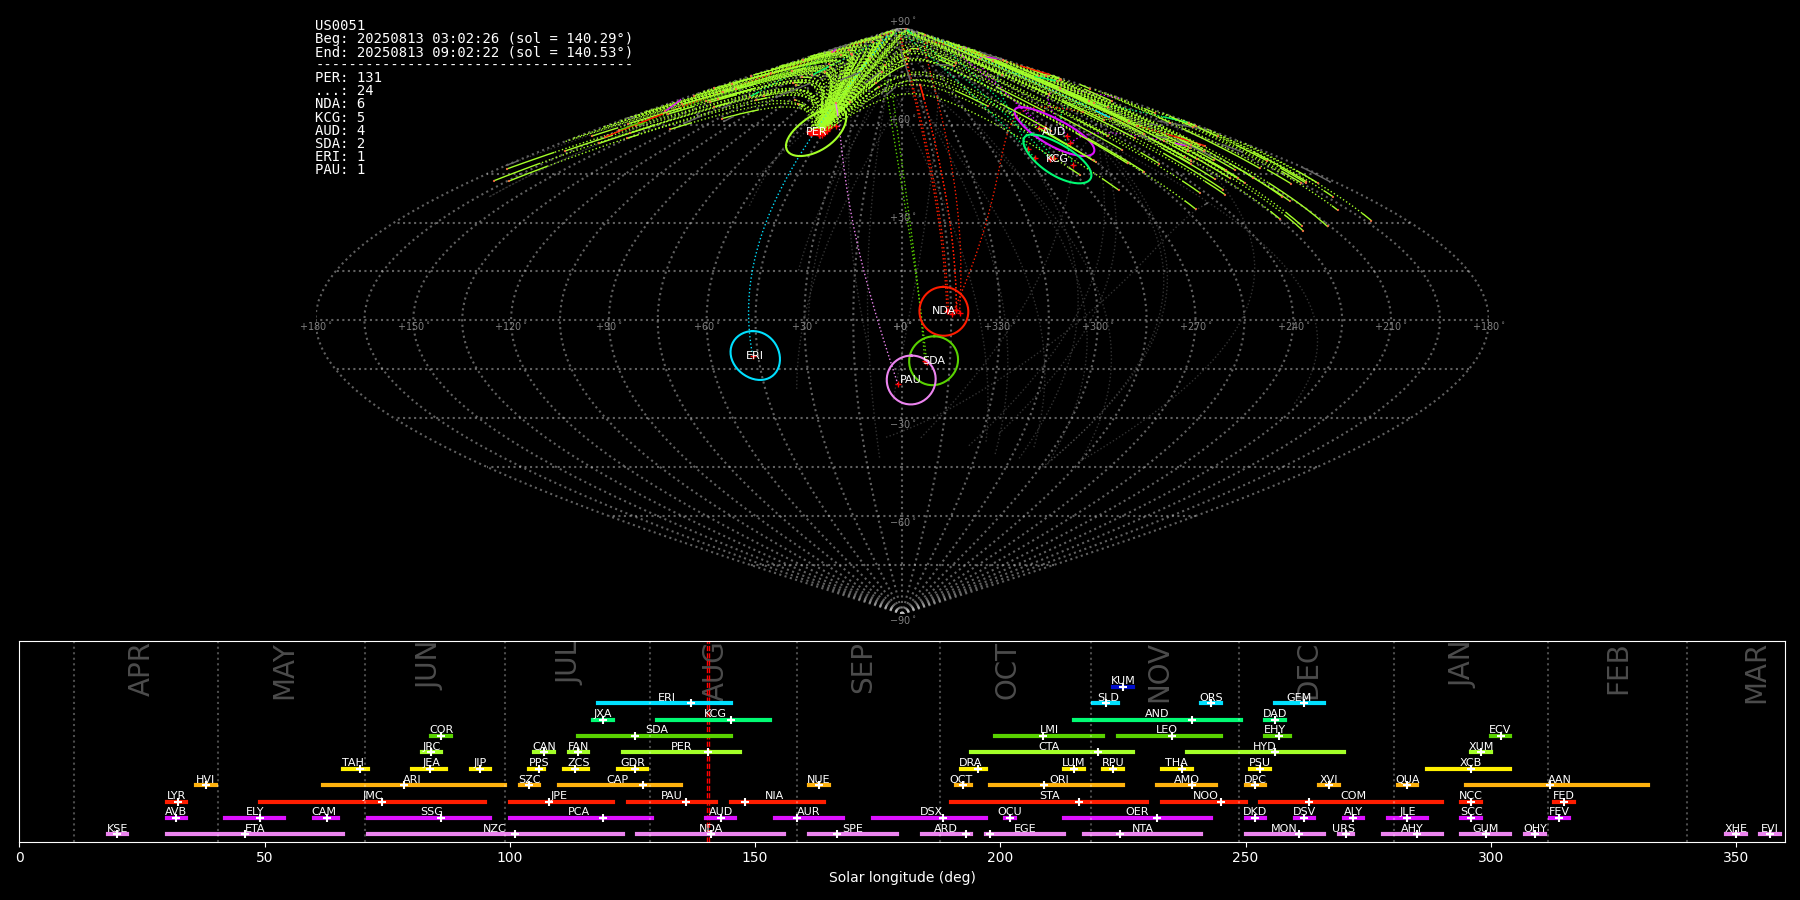Click the AAN shower bar in the timeline
Viewport: 1800px width, 900px height.
coord(1557,785)
